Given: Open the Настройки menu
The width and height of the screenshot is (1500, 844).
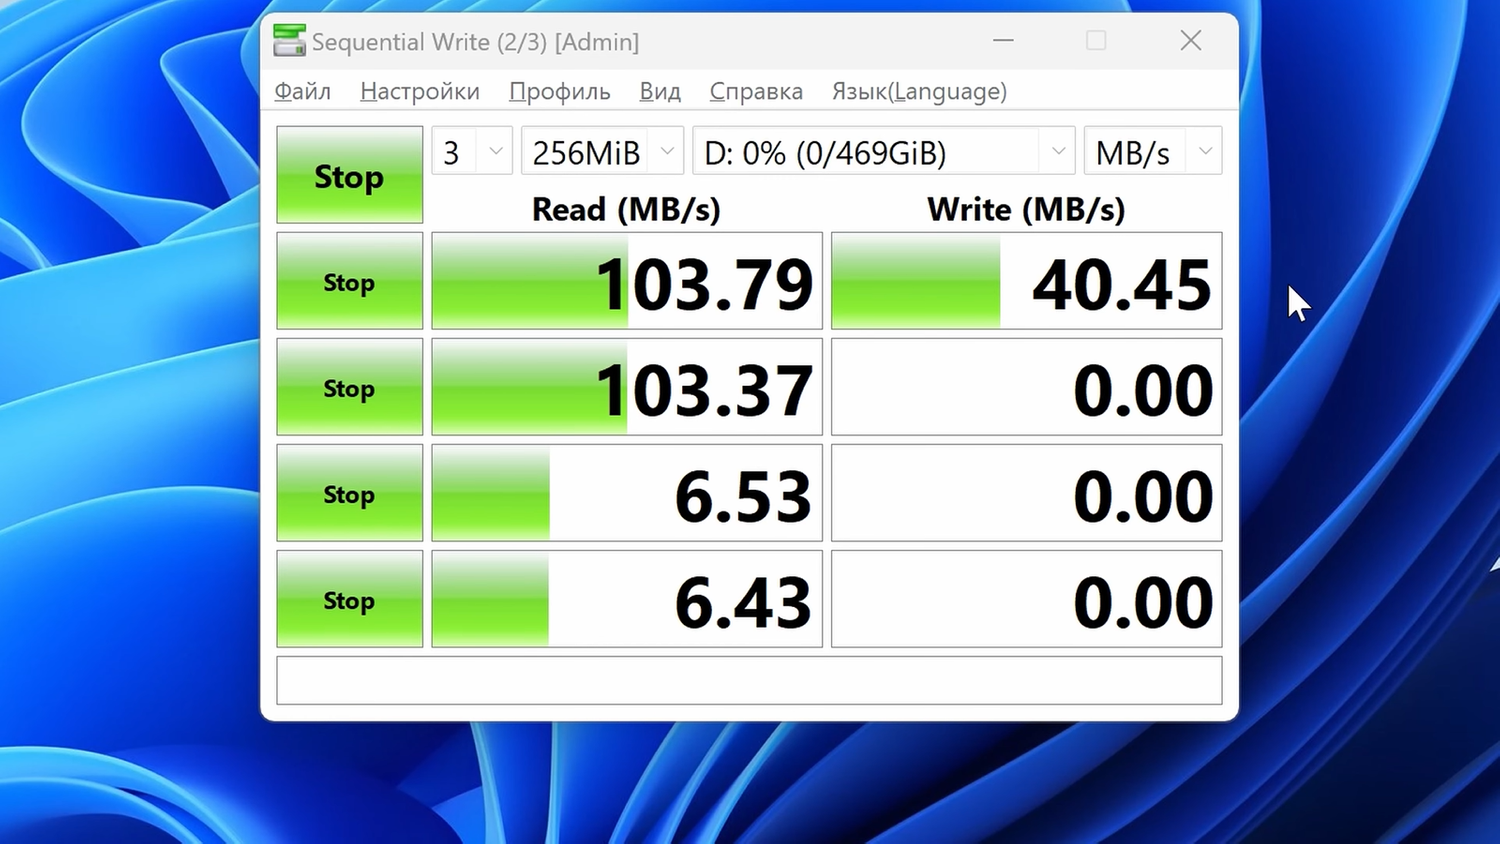Looking at the screenshot, I should pos(420,91).
